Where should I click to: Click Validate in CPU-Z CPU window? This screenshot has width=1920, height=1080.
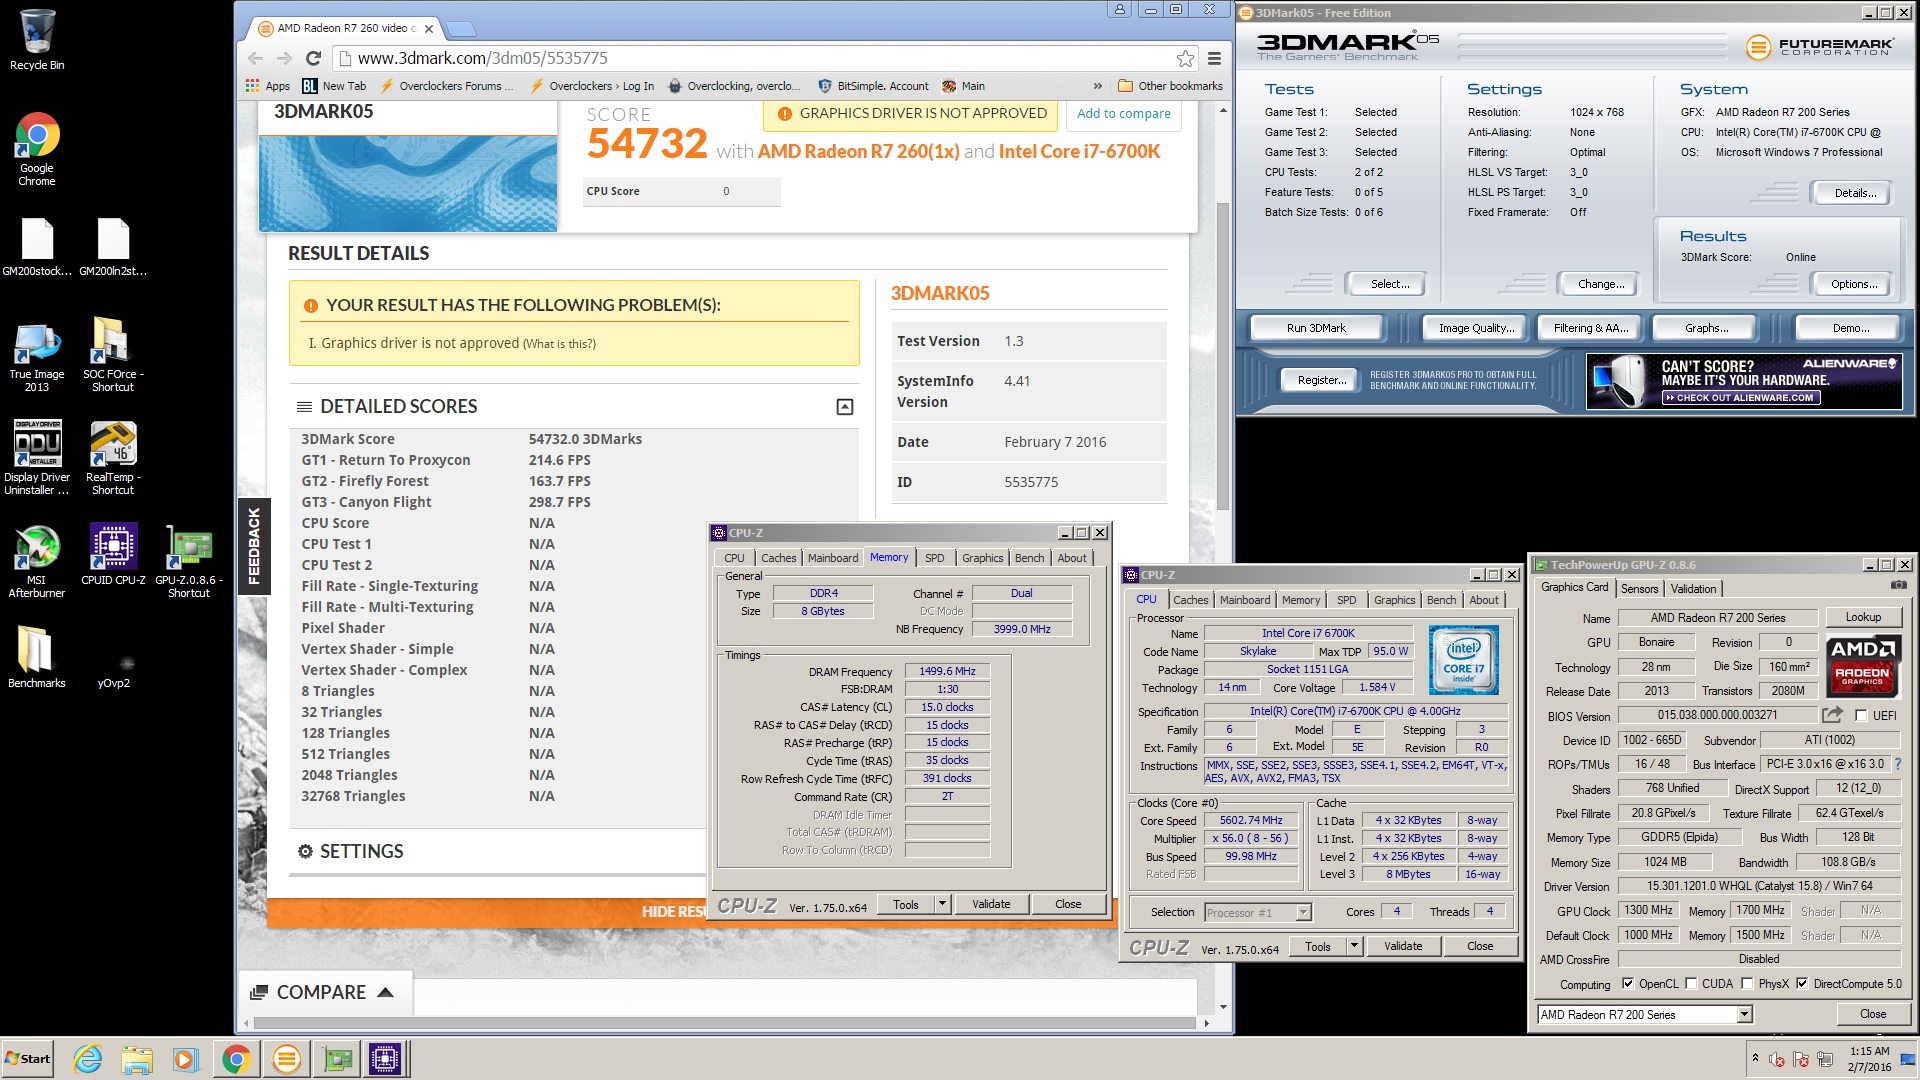1403,946
